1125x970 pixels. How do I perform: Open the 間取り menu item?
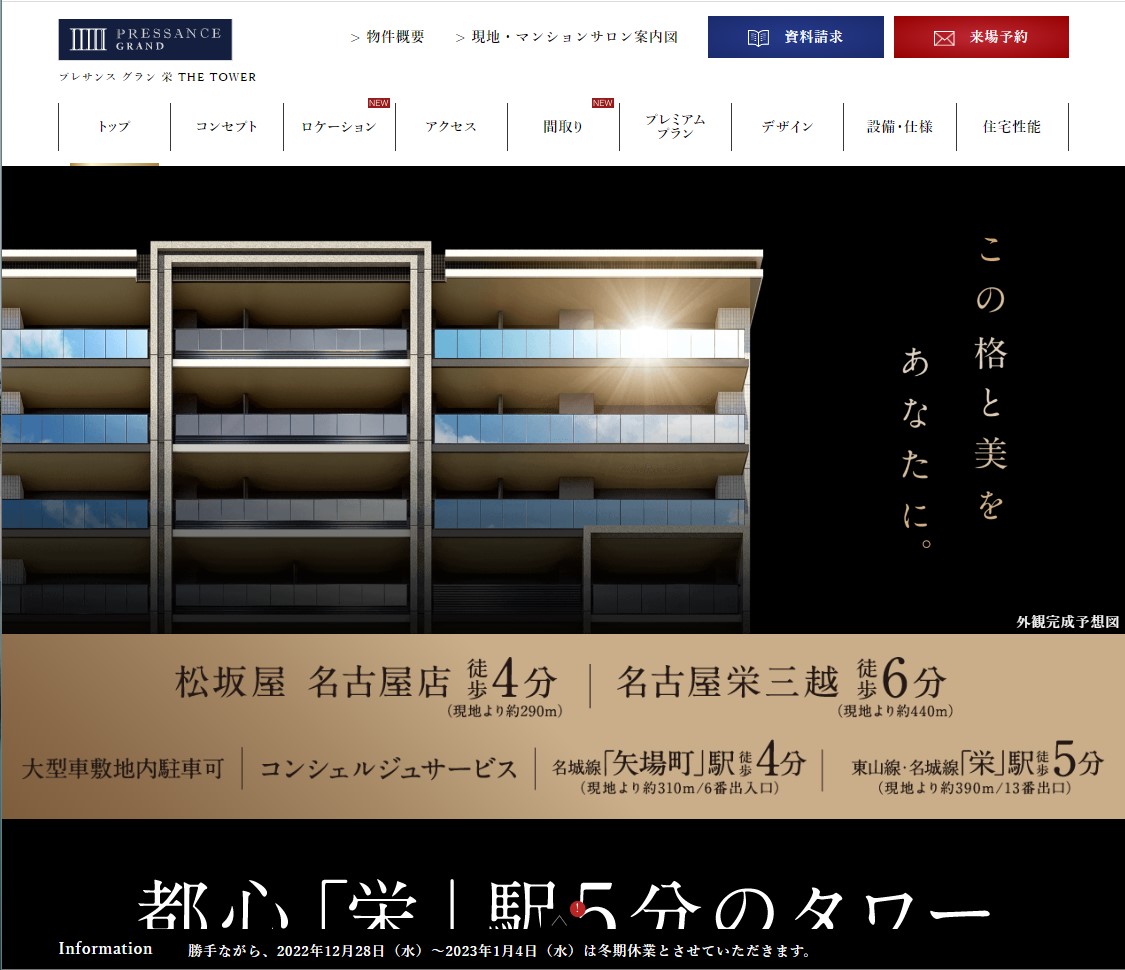[563, 127]
